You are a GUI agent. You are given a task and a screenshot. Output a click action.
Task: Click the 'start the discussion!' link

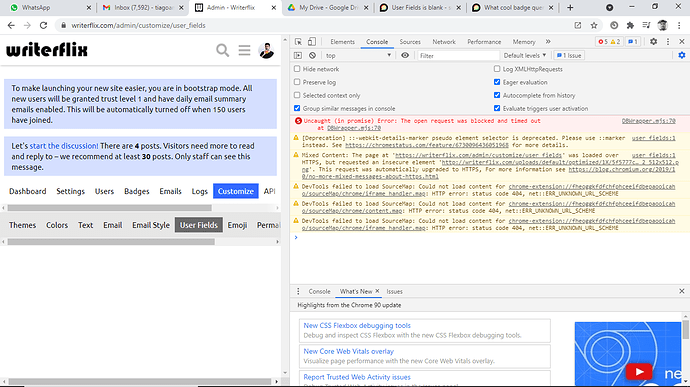point(64,146)
